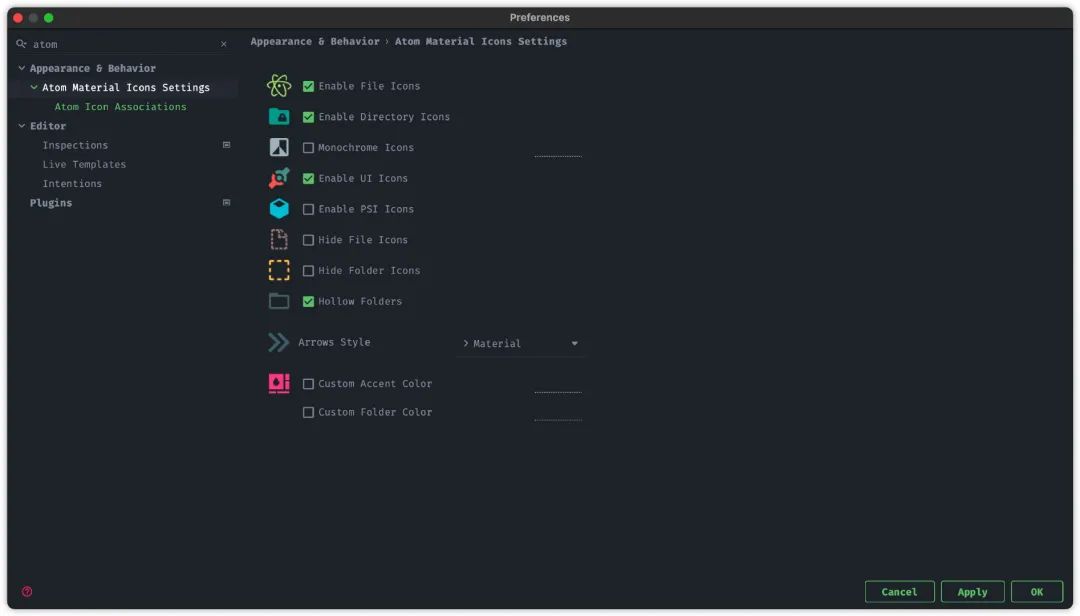Enable the Monochrome Icons checkbox
1080x616 pixels.
(308, 147)
